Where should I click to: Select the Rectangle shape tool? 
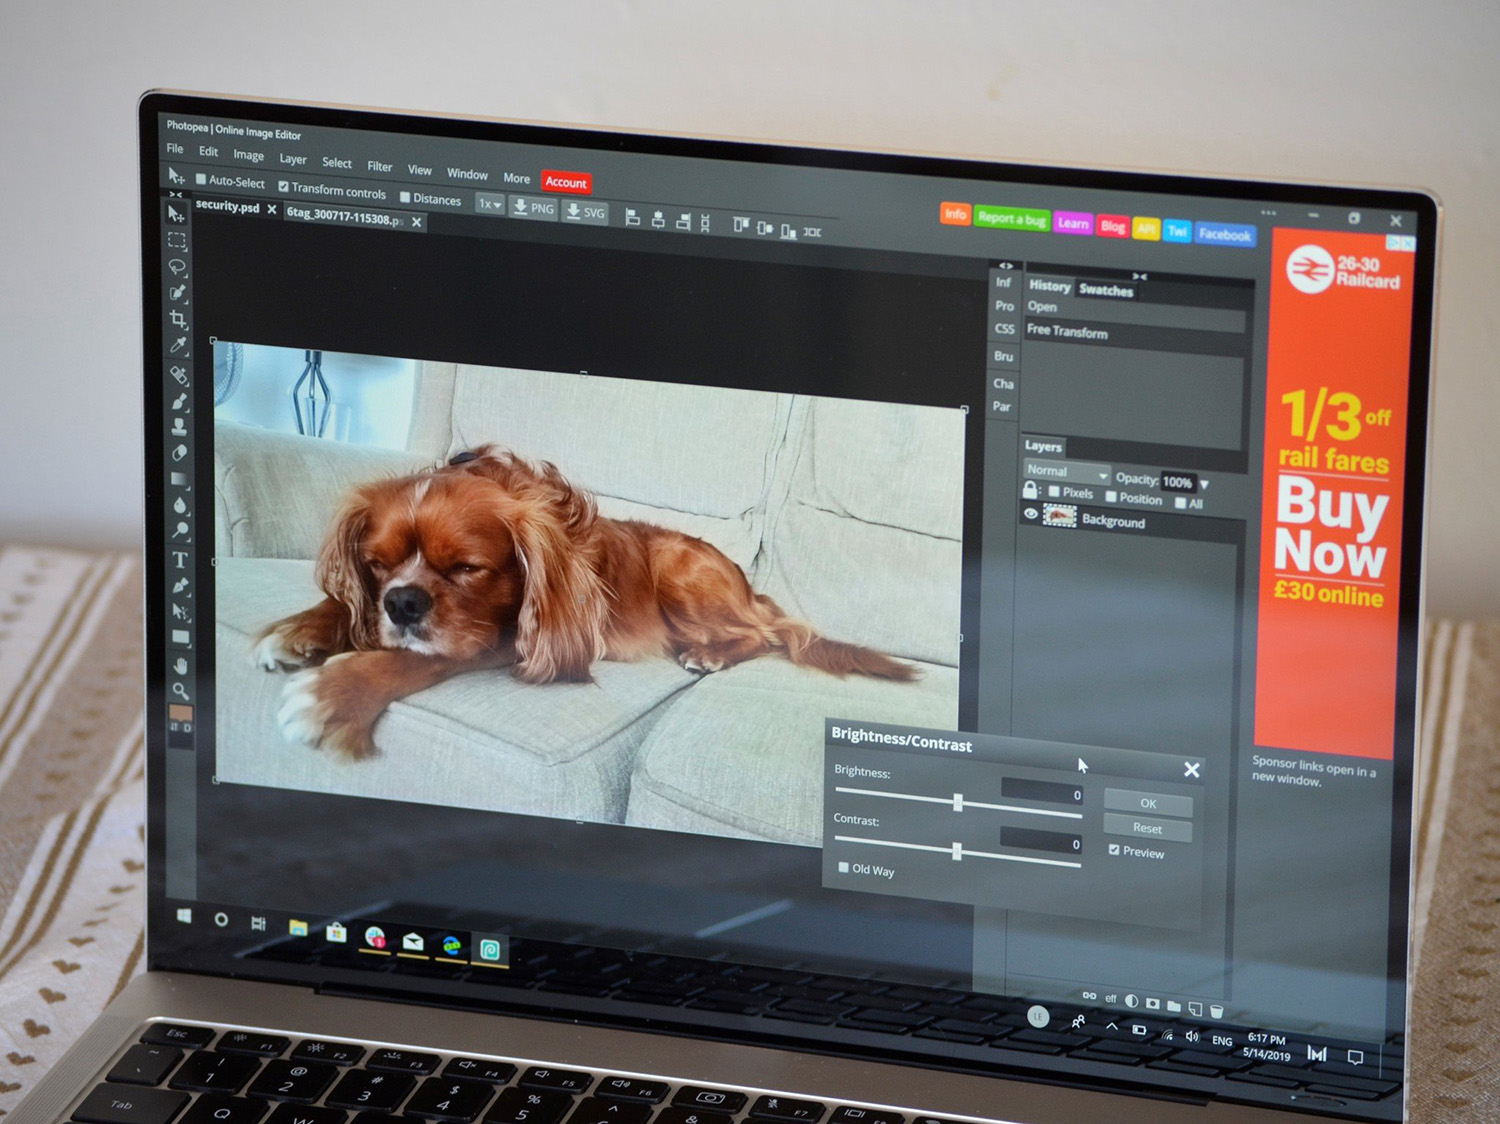(x=181, y=637)
